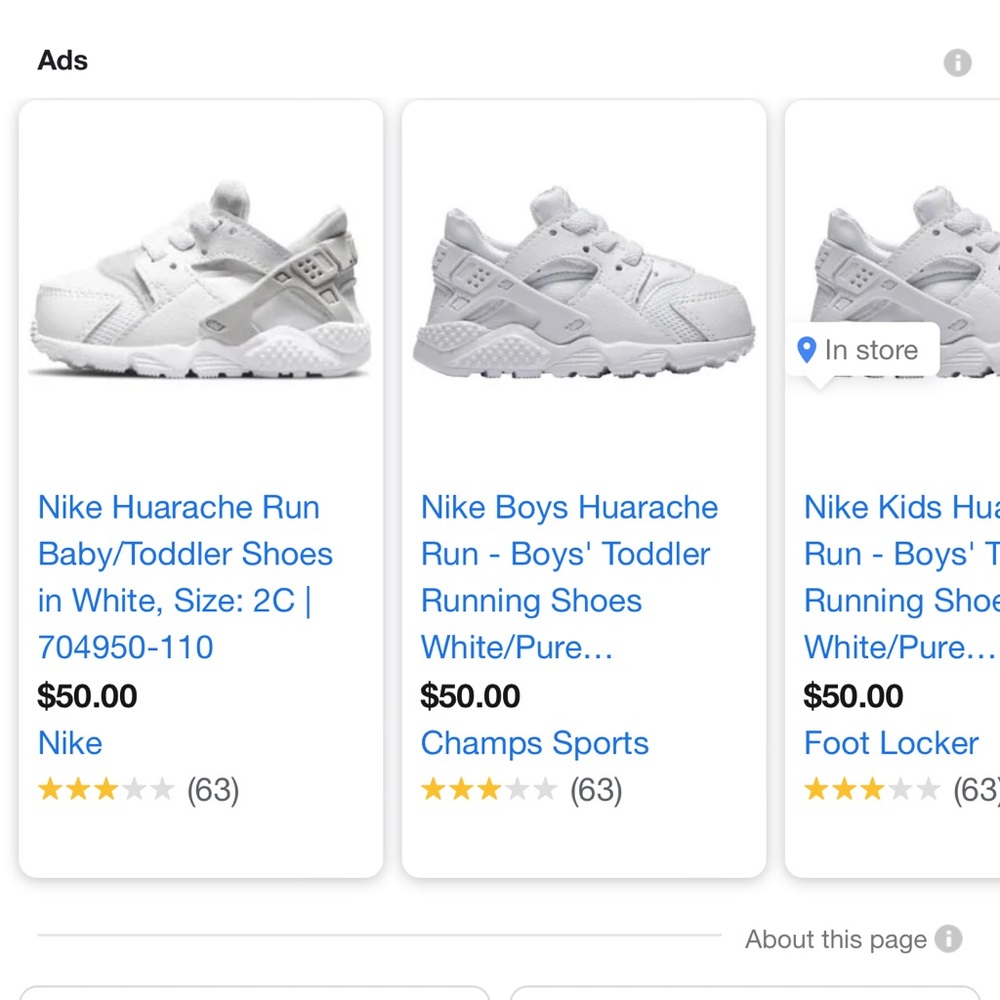The height and width of the screenshot is (1000, 1000).
Task: Open Nike Kids Huarache Run product link
Action: point(902,577)
